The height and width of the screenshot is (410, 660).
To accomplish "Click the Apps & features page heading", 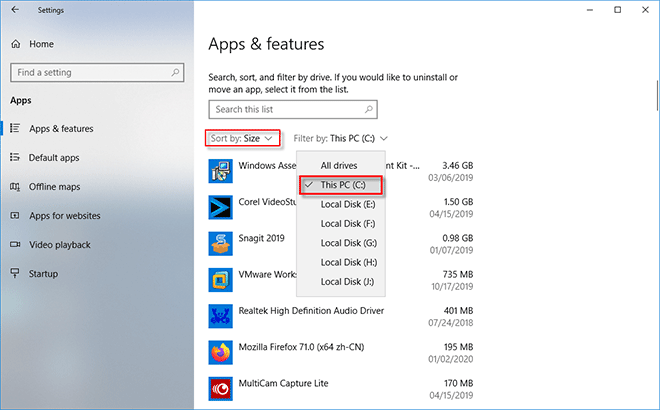I will click(x=266, y=44).
